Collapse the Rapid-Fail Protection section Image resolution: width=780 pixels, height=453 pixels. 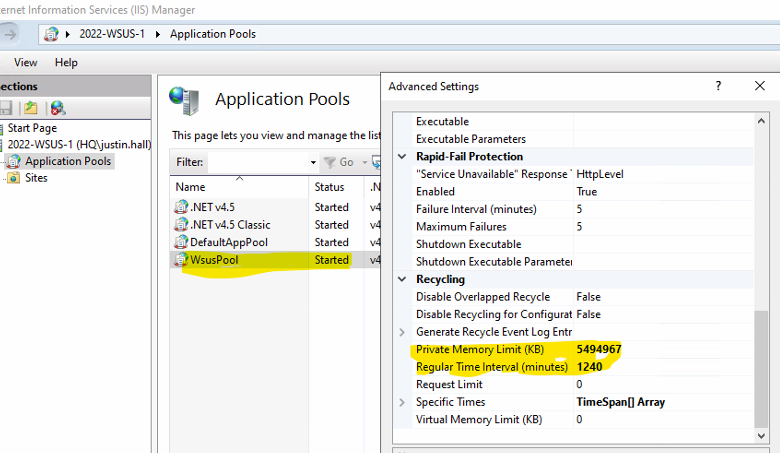402,157
